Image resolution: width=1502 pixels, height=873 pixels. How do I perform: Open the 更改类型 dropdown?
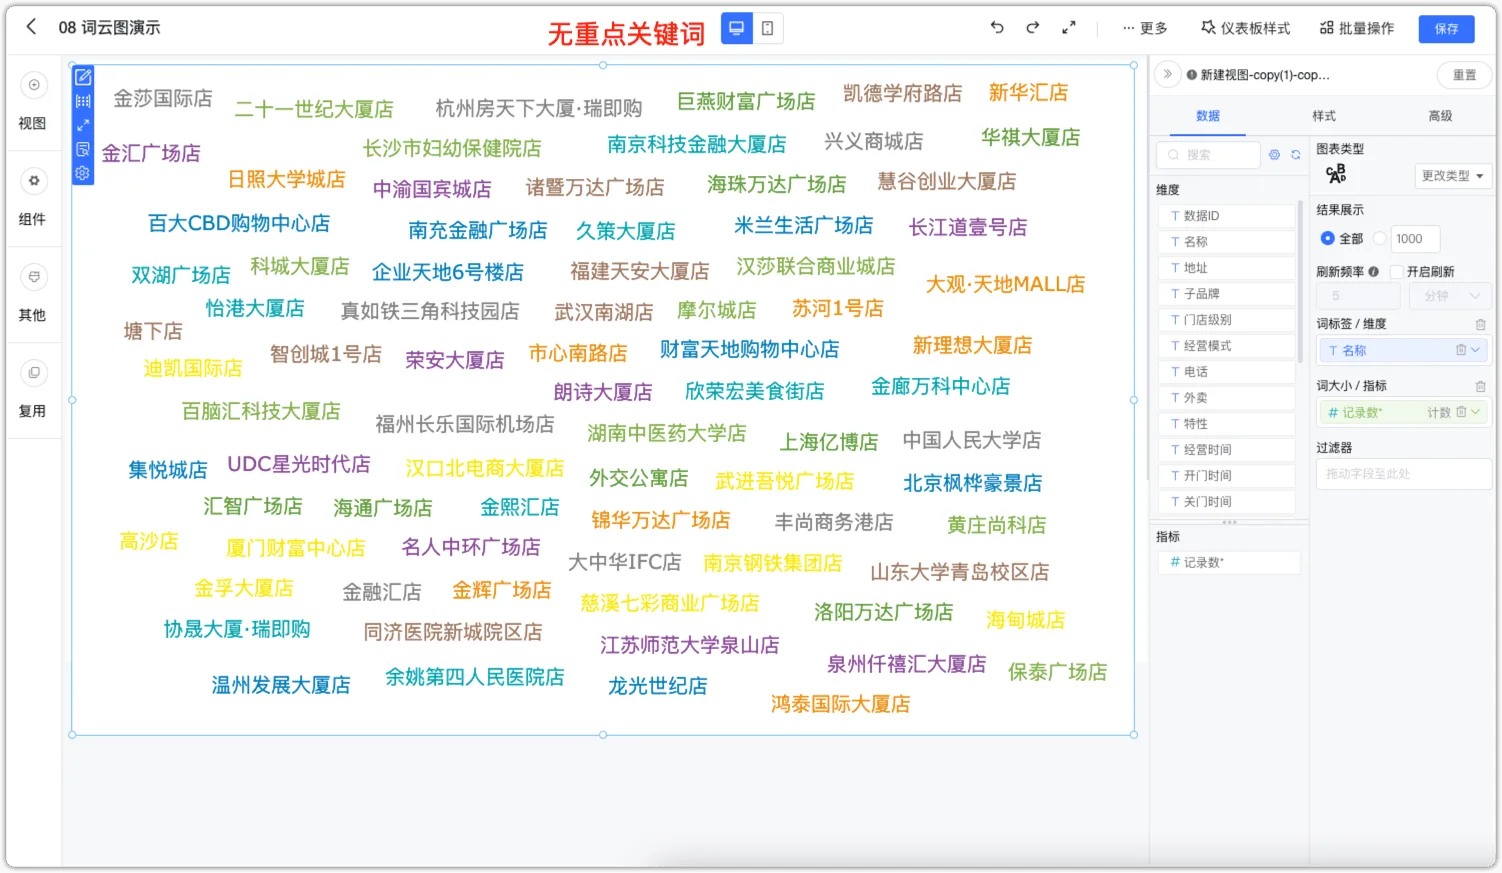coord(1453,176)
